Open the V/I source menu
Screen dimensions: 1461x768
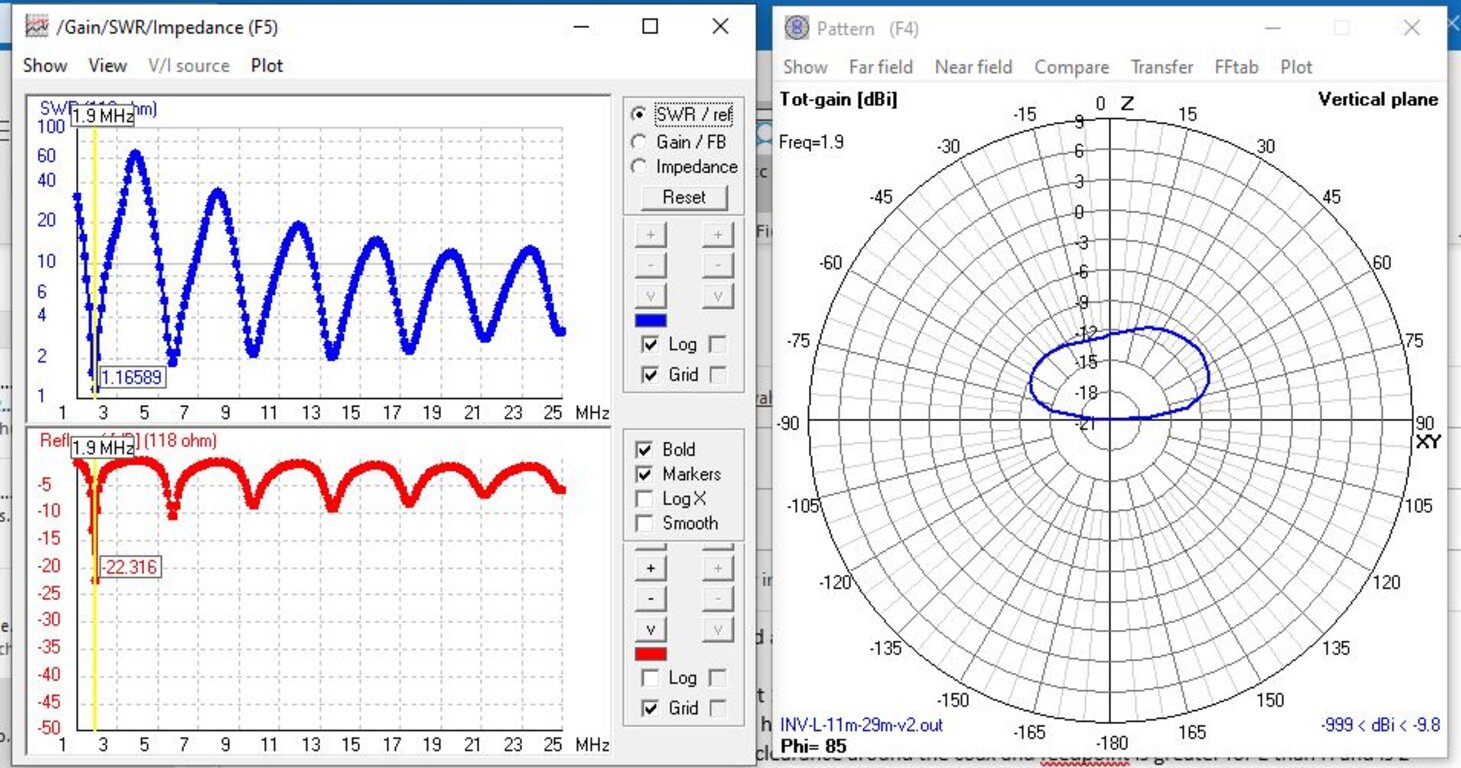coord(189,66)
